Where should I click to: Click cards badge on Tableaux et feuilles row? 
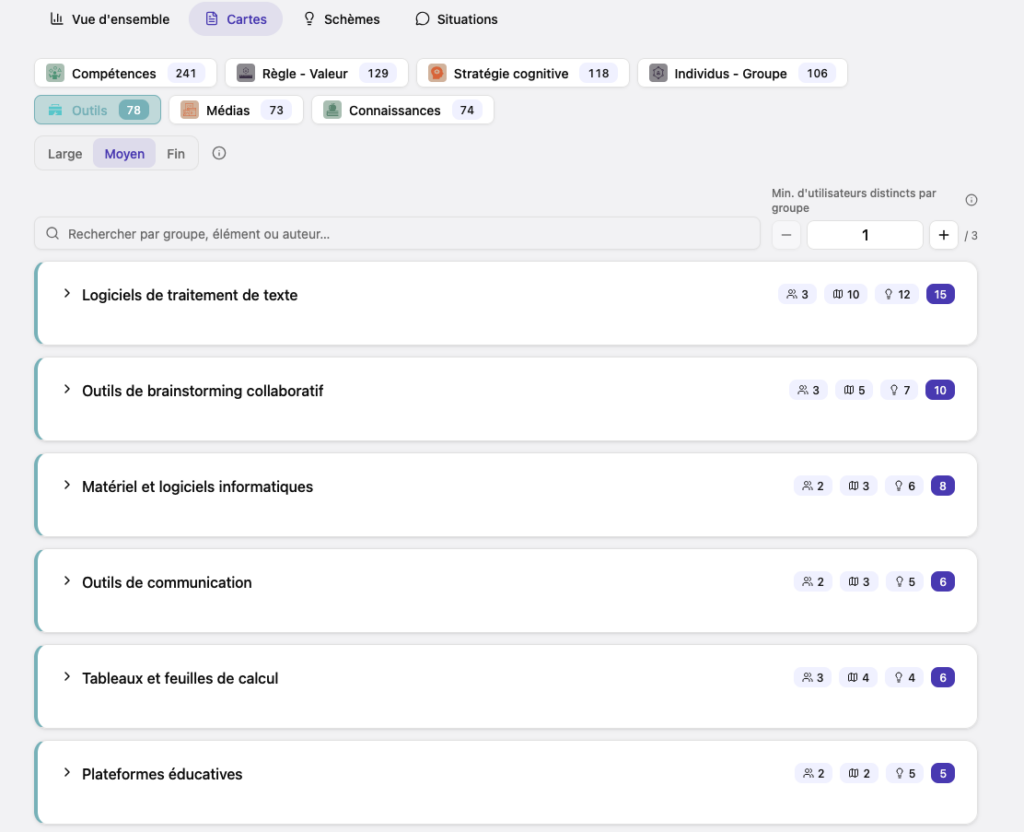tap(858, 678)
